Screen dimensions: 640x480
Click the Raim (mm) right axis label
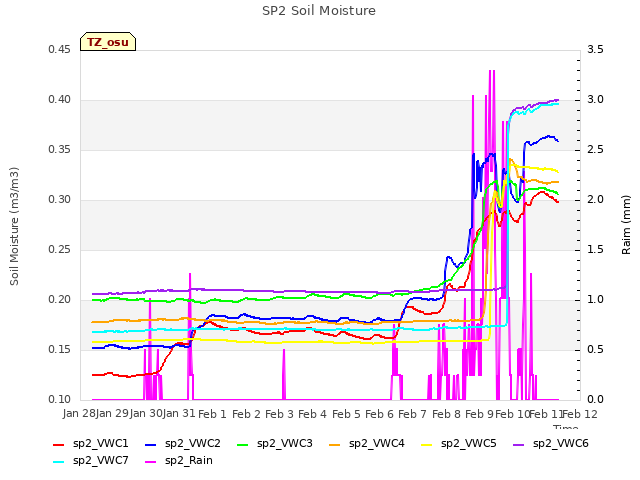pyautogui.click(x=626, y=225)
